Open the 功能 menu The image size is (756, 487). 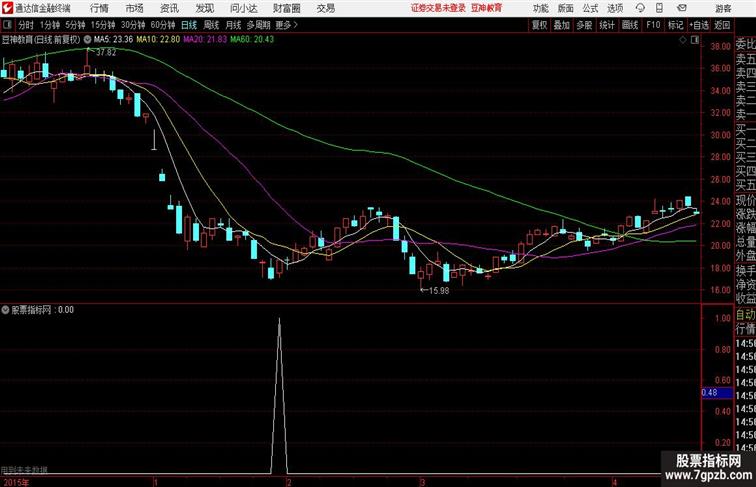click(540, 8)
